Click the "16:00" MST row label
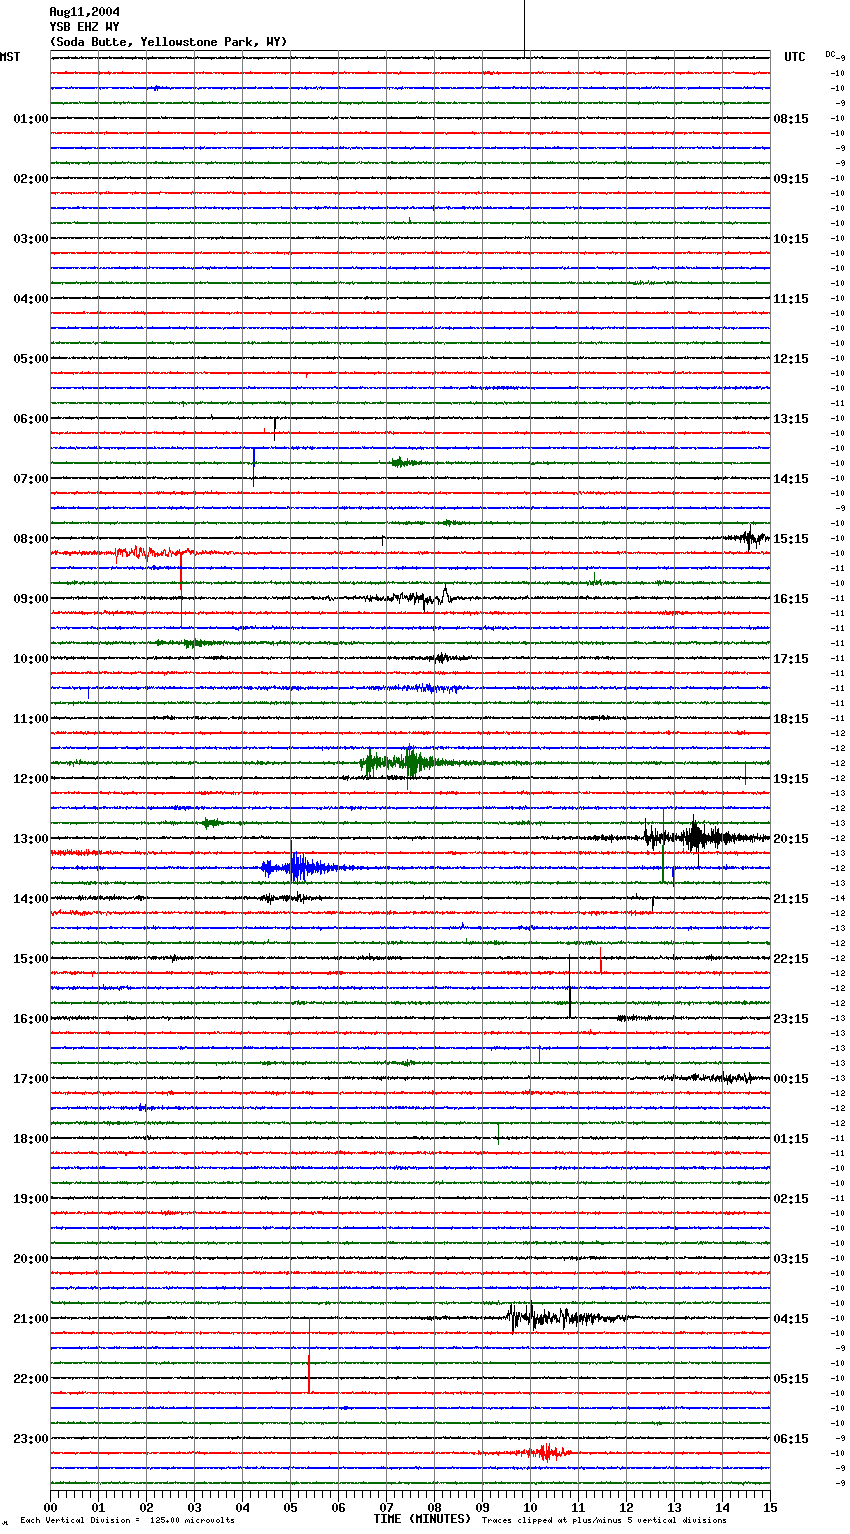 [31, 1019]
